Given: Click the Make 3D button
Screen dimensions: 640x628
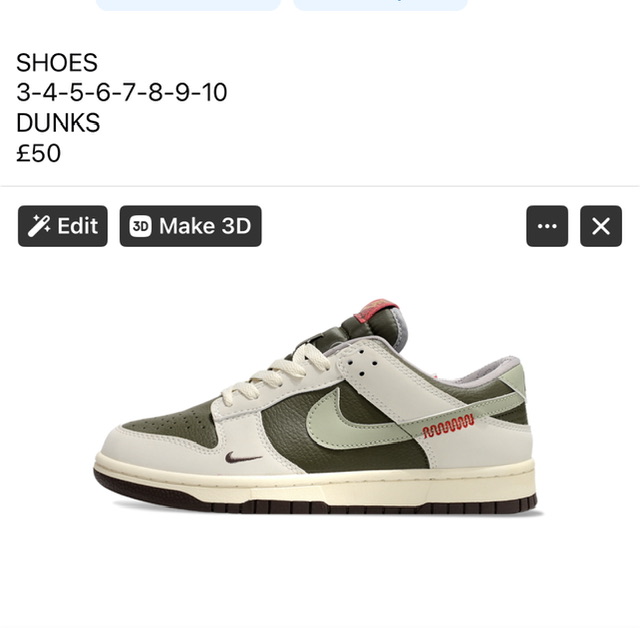Looking at the screenshot, I should tap(190, 226).
